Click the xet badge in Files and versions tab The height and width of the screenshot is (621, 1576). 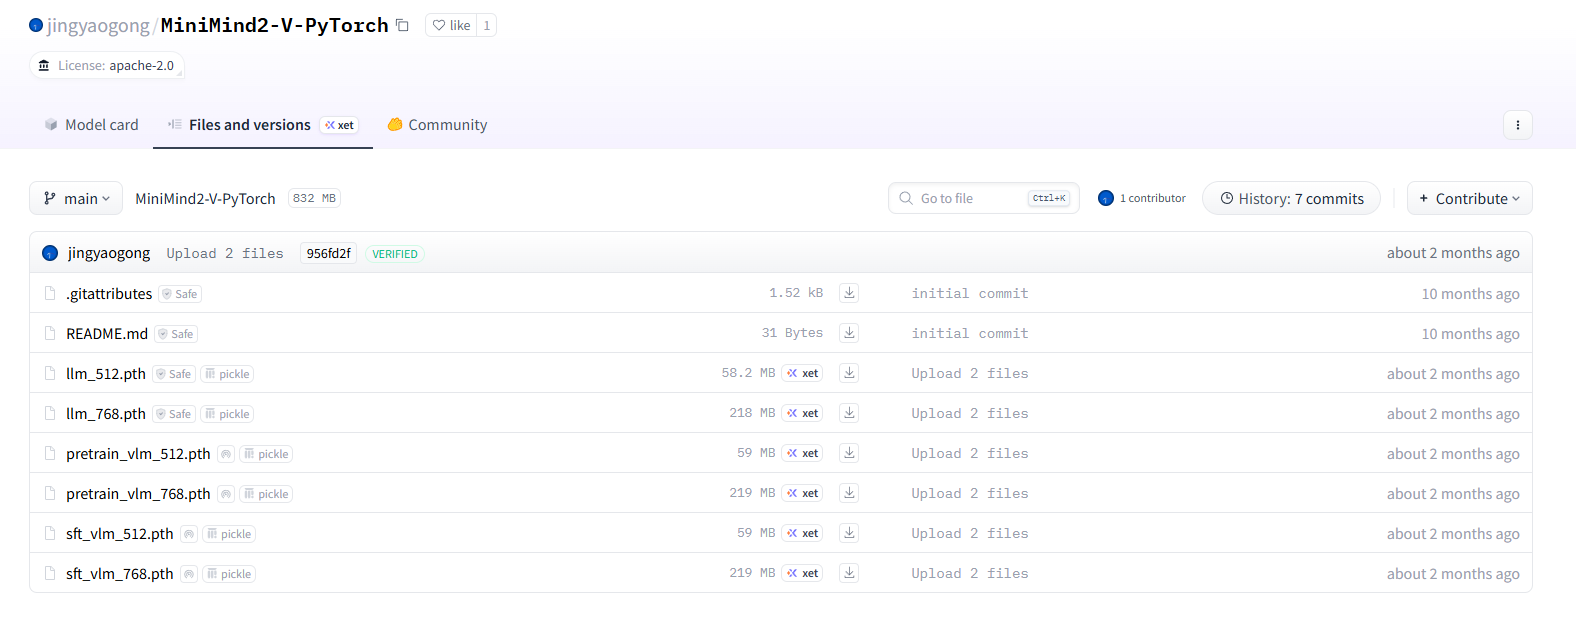pyautogui.click(x=339, y=125)
